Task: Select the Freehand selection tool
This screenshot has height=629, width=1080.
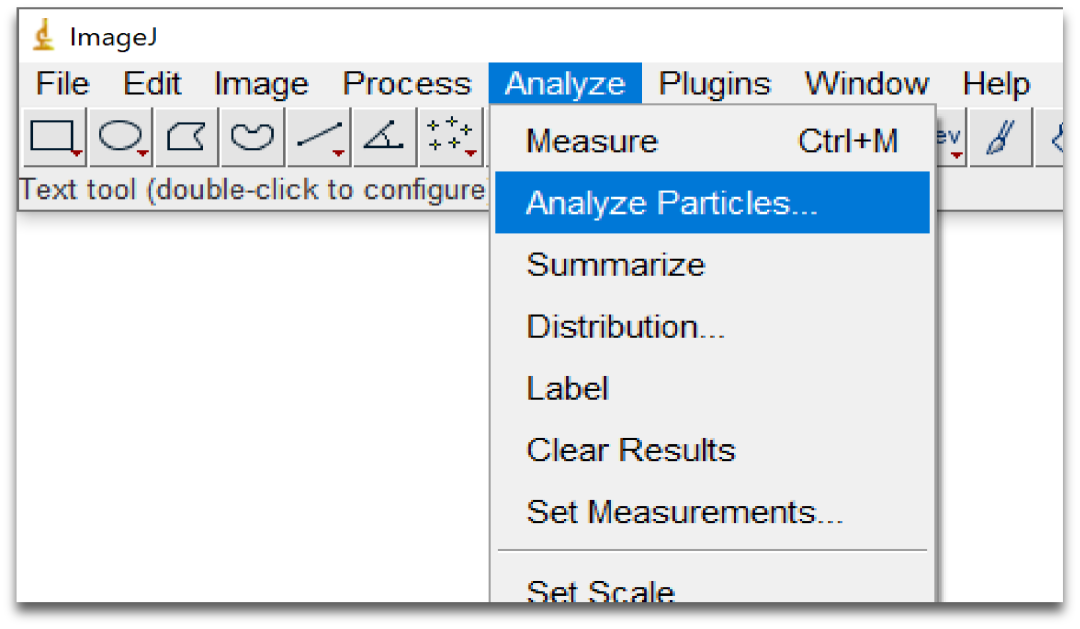Action: (252, 138)
